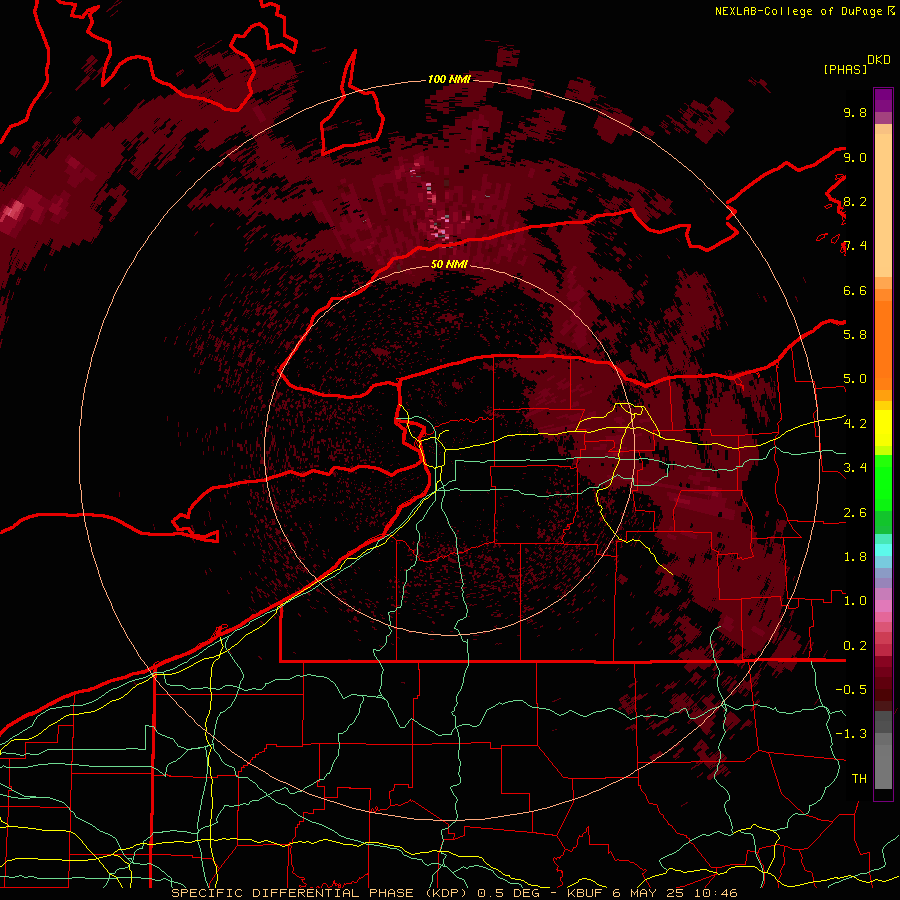Click the Specific Differential Phase caption at bottom
The height and width of the screenshot is (900, 900).
click(455, 893)
